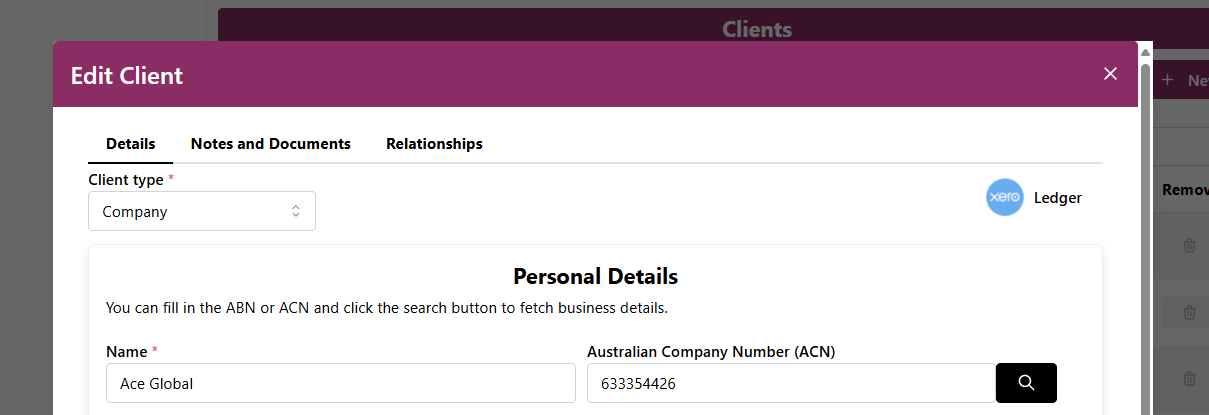Click the chevron arrows in Company selector

296,212
